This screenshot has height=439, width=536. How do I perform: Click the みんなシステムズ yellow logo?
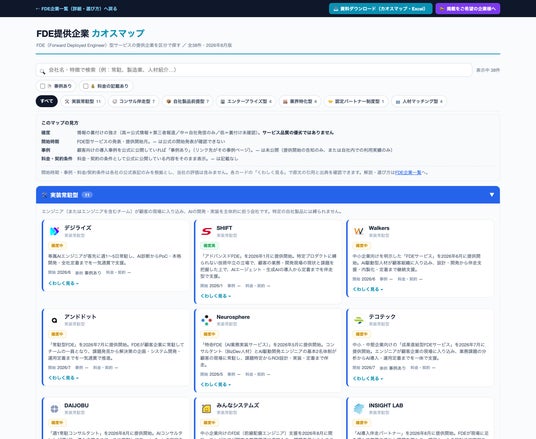click(x=206, y=409)
